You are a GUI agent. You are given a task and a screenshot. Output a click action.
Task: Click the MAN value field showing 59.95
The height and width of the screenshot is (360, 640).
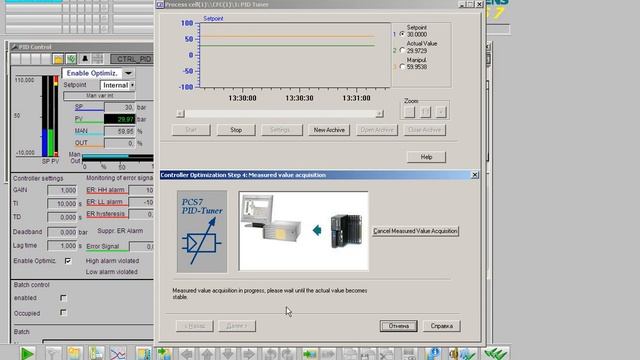[x=120, y=131]
